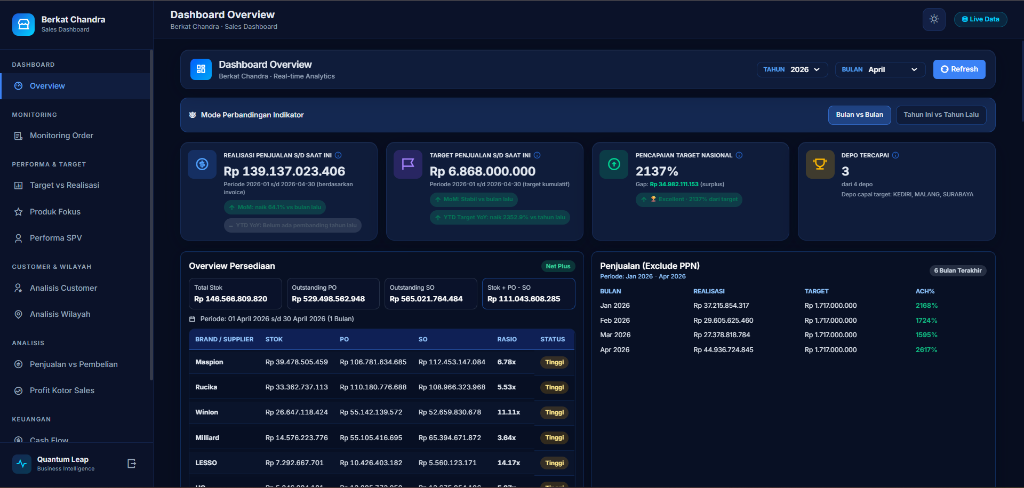The width and height of the screenshot is (1024, 488).
Task: Click the Stok + PO - SO card
Action: click(529, 294)
